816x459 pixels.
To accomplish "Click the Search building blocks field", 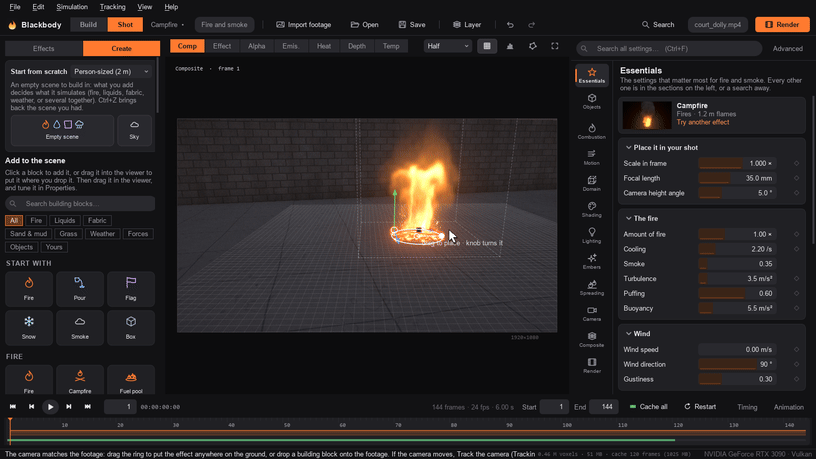I will 80,203.
